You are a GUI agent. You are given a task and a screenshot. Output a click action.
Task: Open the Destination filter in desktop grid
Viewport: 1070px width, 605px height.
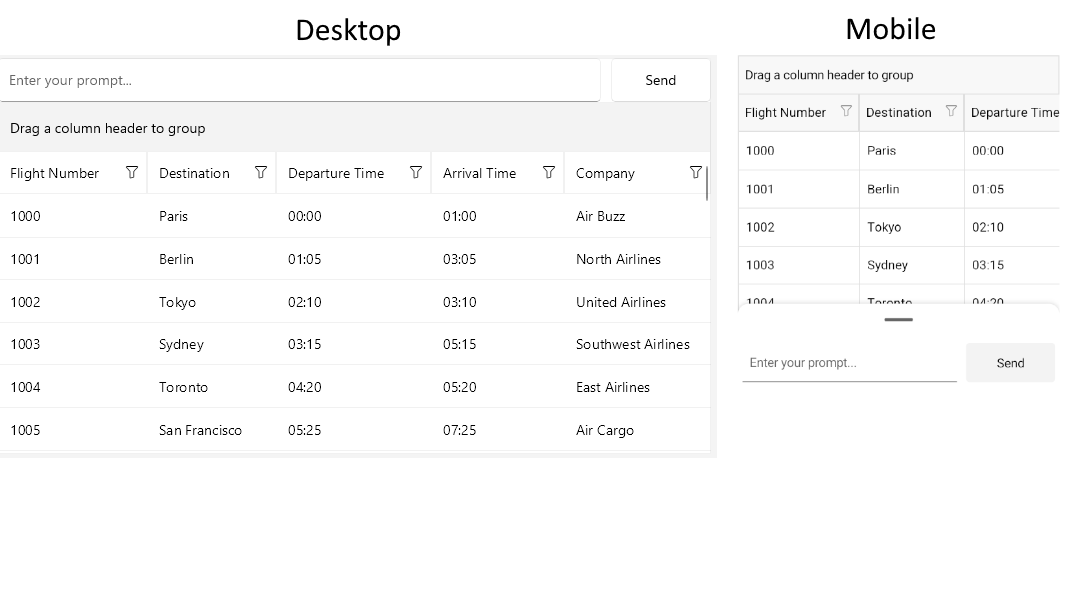(x=261, y=172)
